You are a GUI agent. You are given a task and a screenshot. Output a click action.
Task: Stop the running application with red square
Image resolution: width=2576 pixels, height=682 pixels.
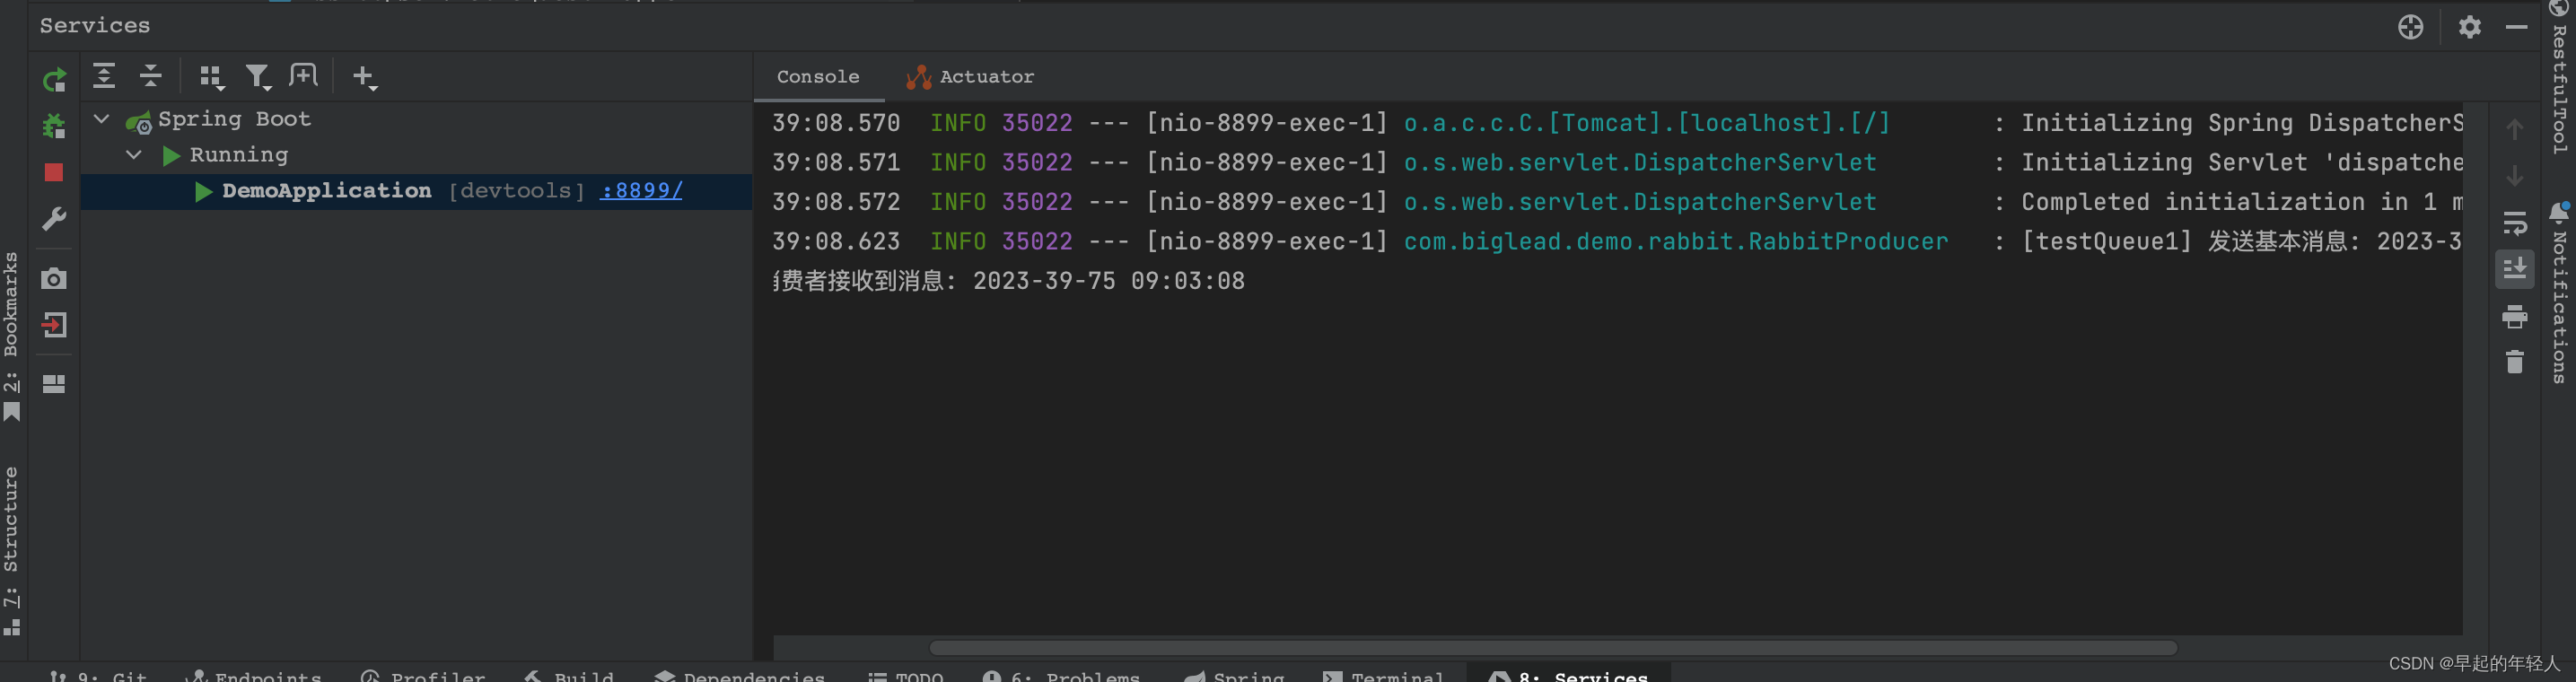pos(54,173)
